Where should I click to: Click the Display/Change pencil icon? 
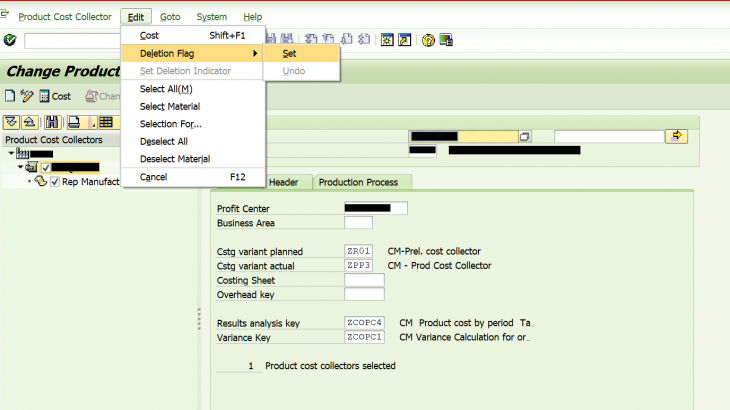[x=27, y=96]
